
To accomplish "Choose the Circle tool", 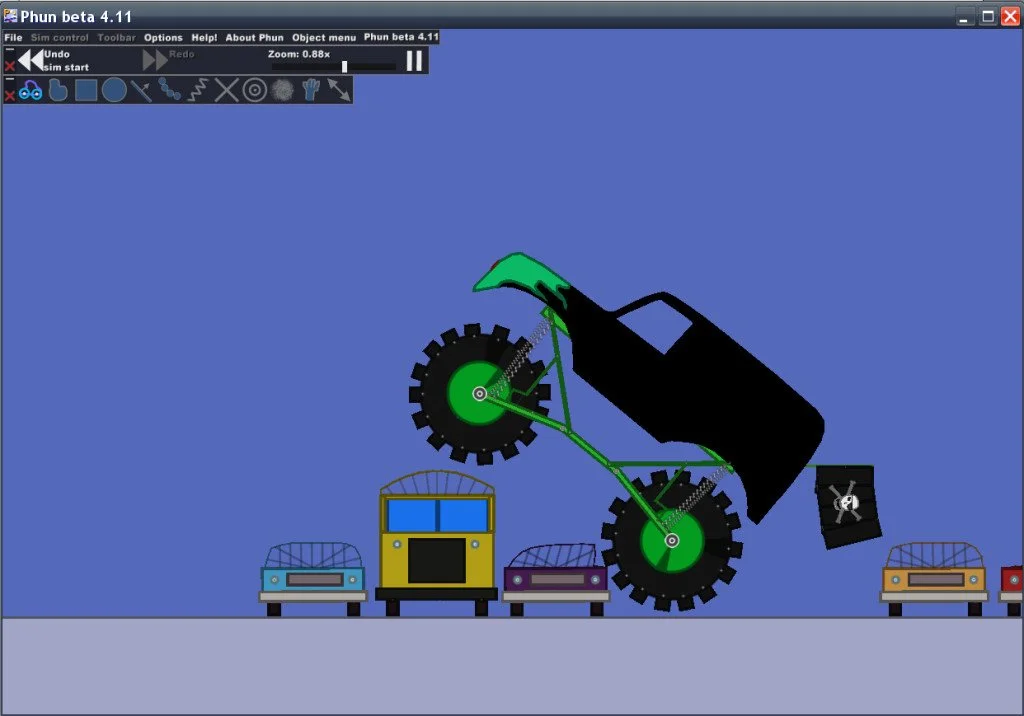I will (x=114, y=90).
